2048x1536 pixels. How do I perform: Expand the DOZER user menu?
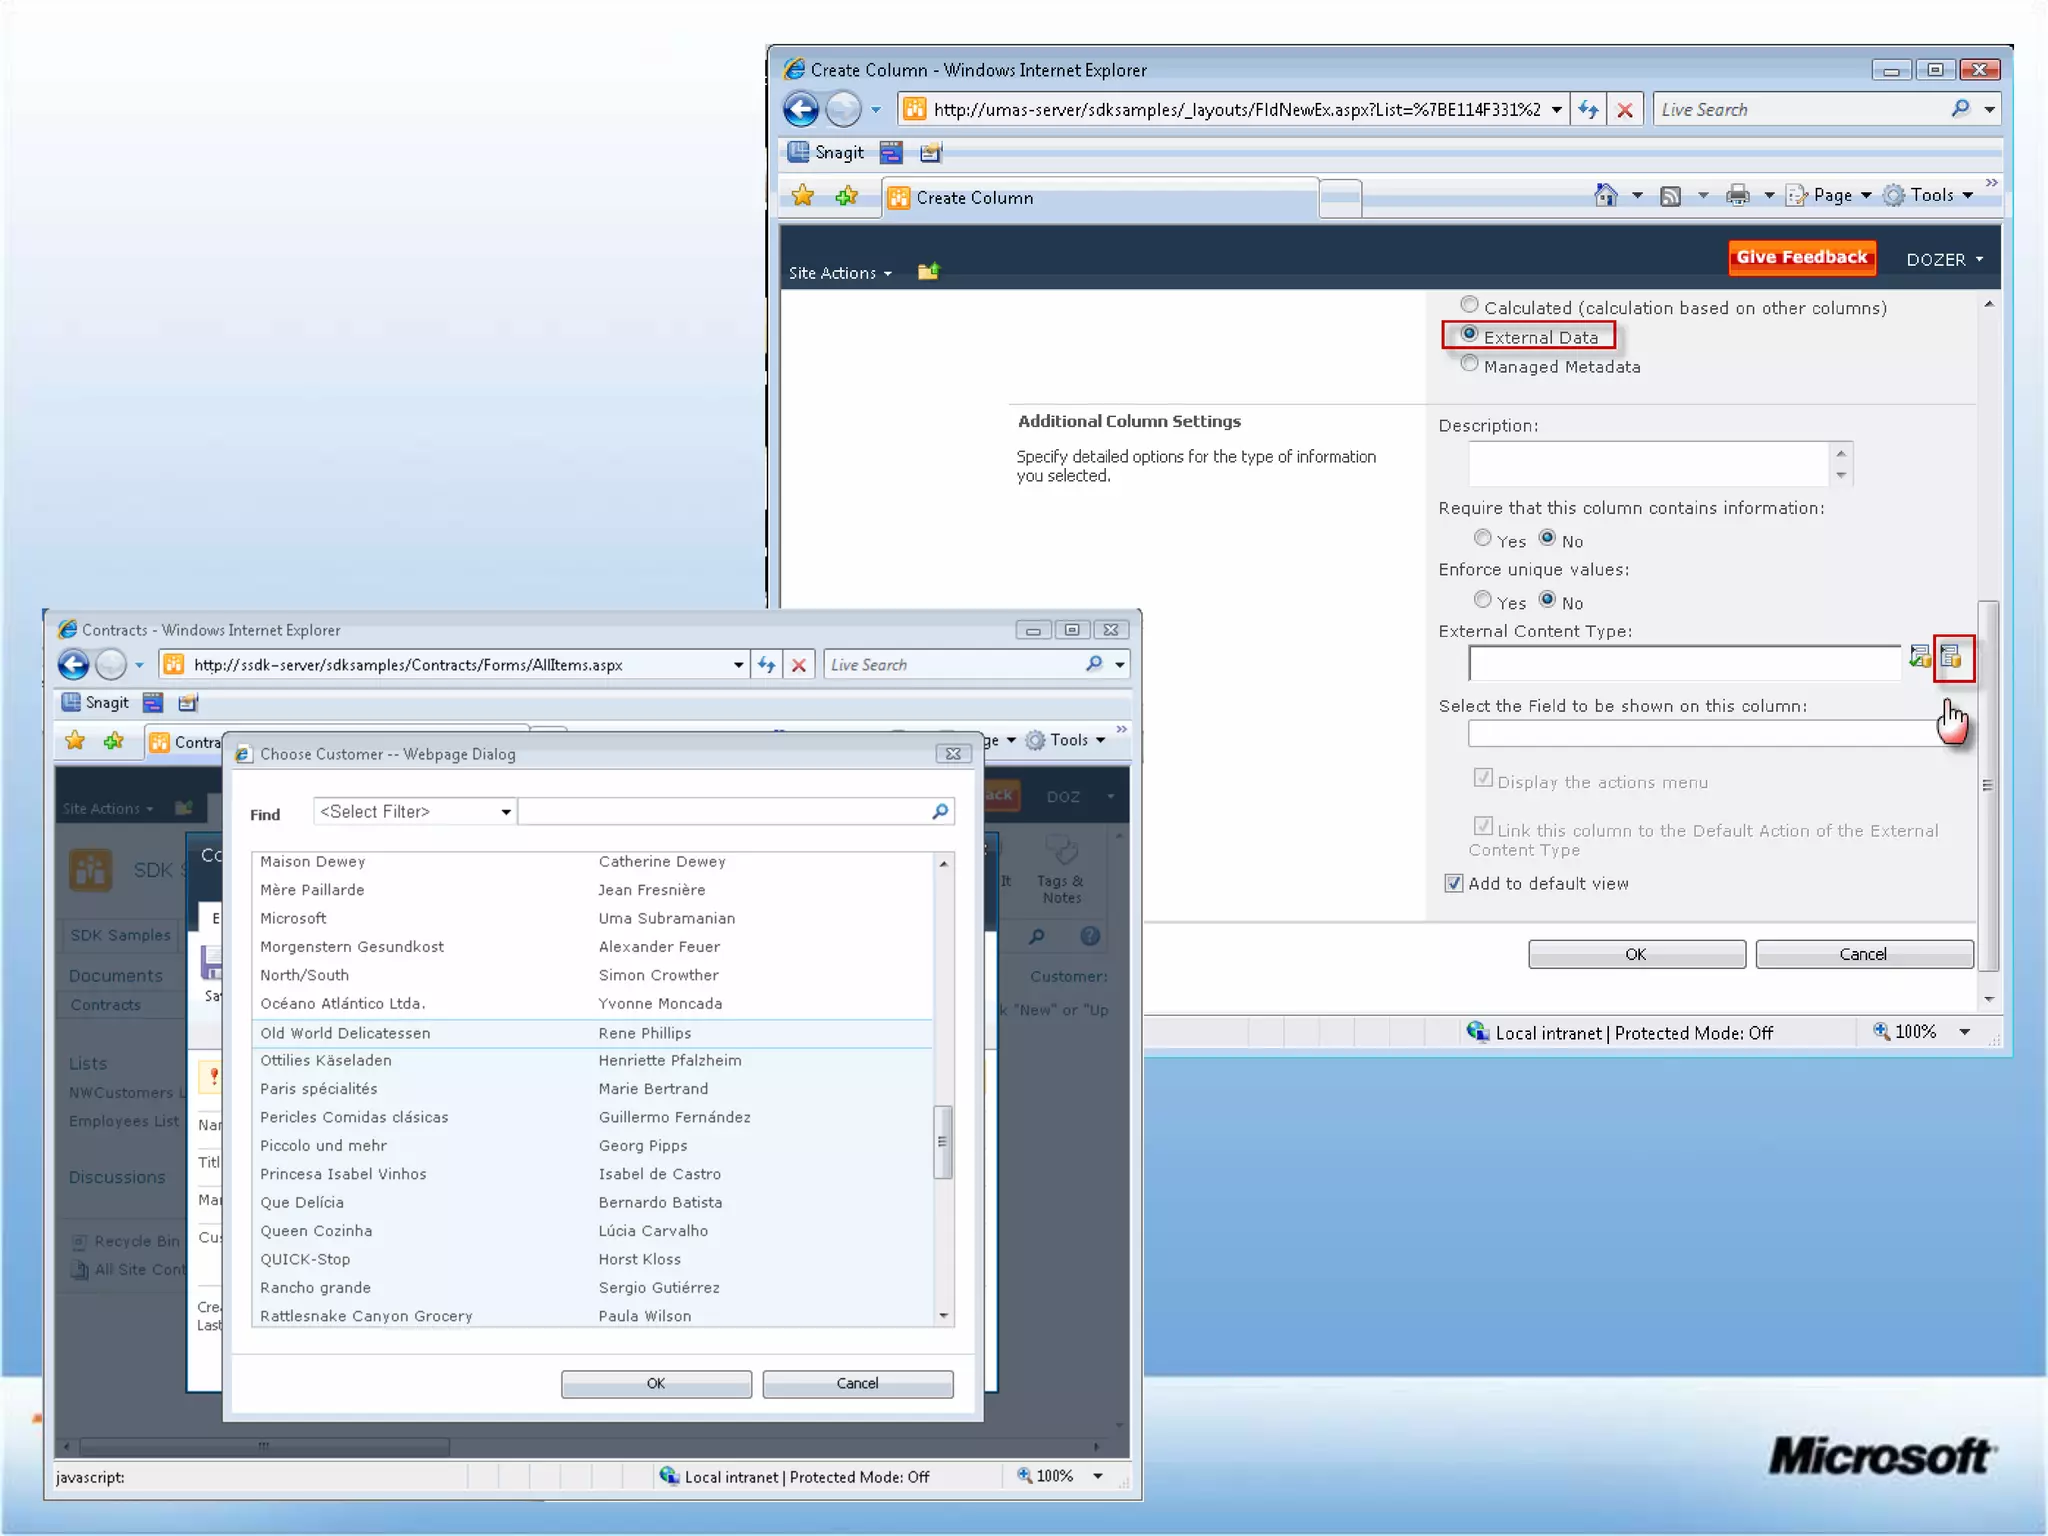(1944, 260)
